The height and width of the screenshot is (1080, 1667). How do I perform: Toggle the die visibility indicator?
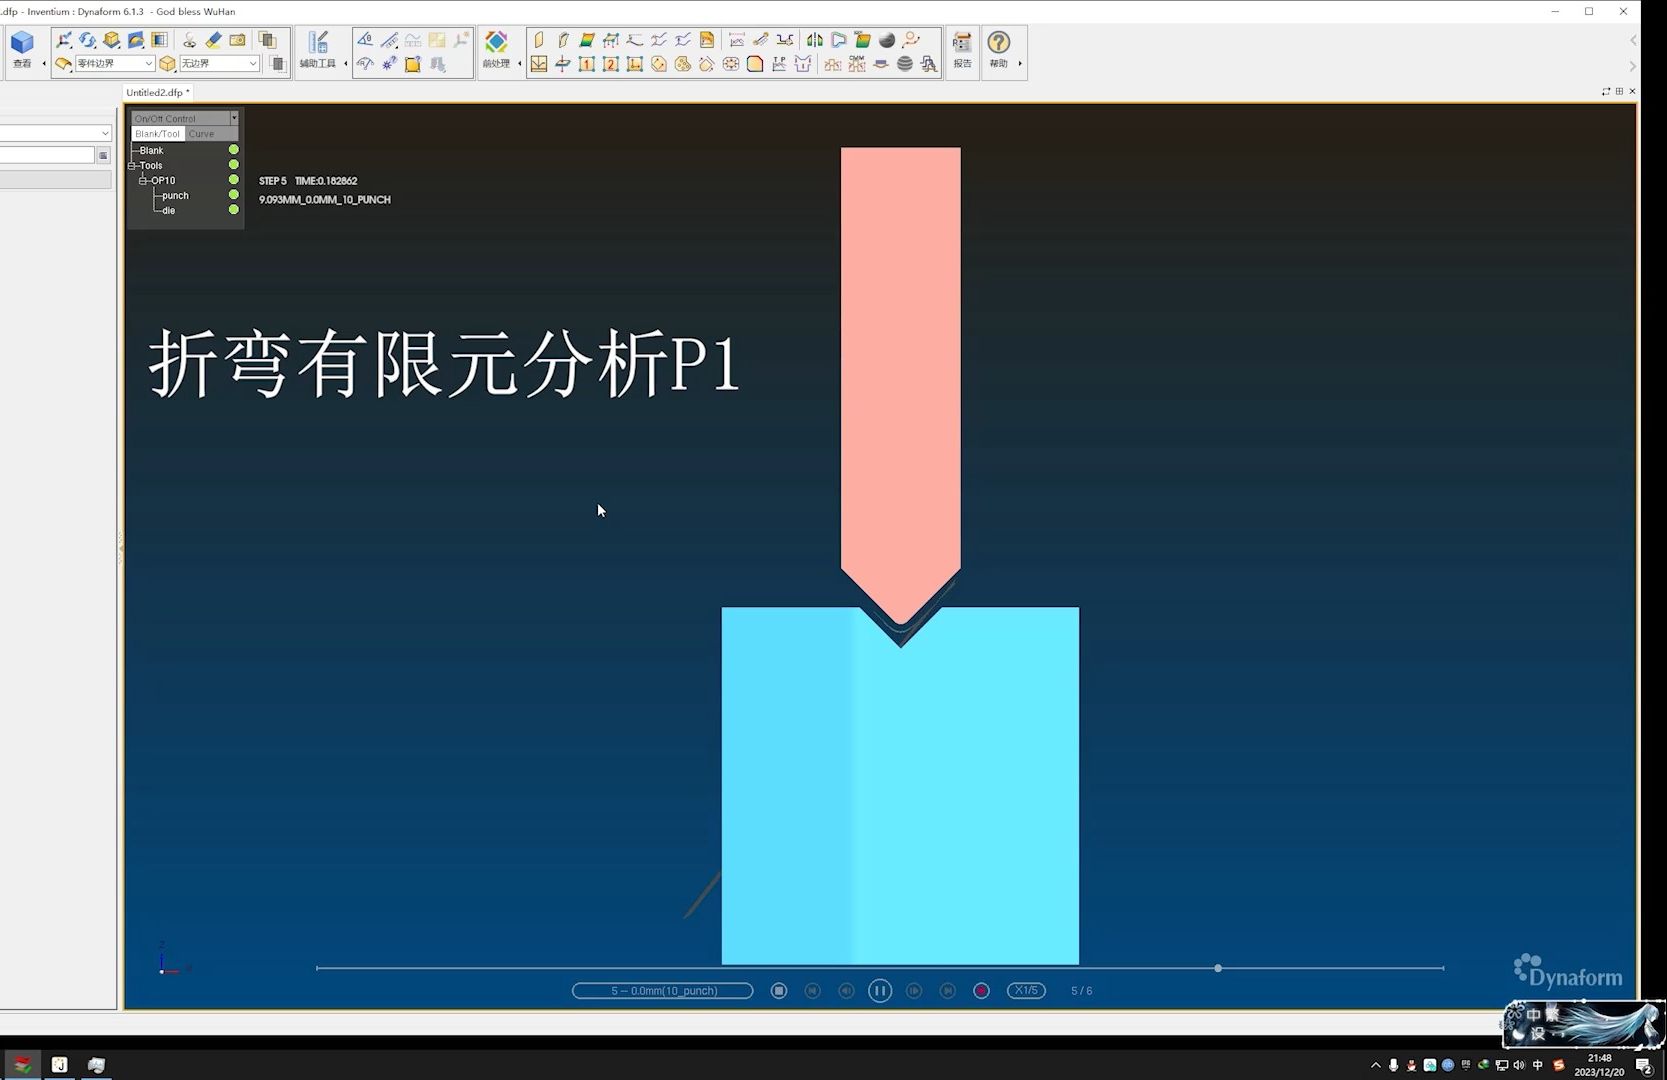[x=233, y=210]
